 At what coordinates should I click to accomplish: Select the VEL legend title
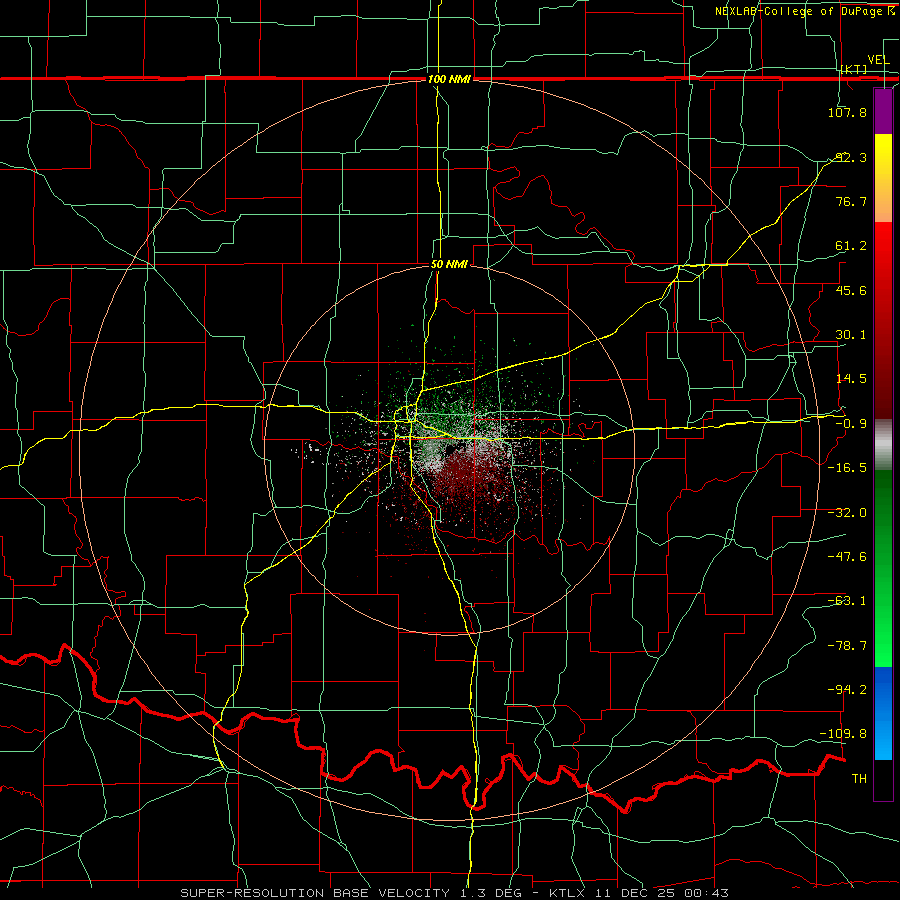pos(878,60)
